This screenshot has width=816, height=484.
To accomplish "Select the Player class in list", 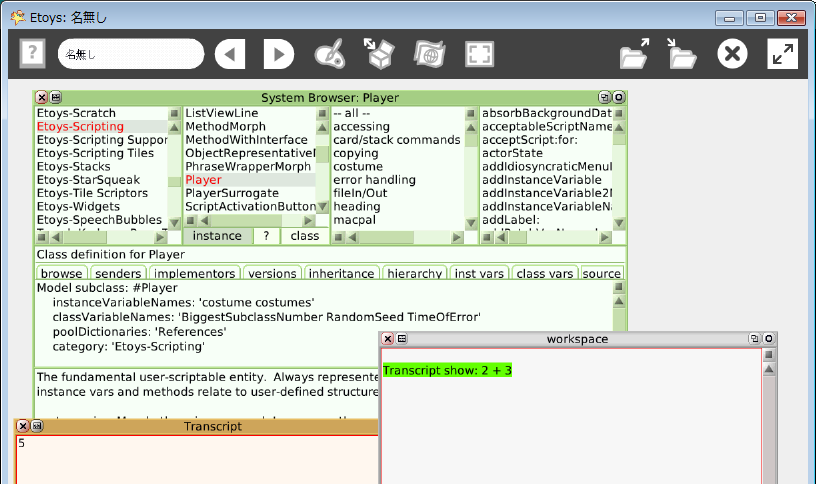I will tap(204, 180).
